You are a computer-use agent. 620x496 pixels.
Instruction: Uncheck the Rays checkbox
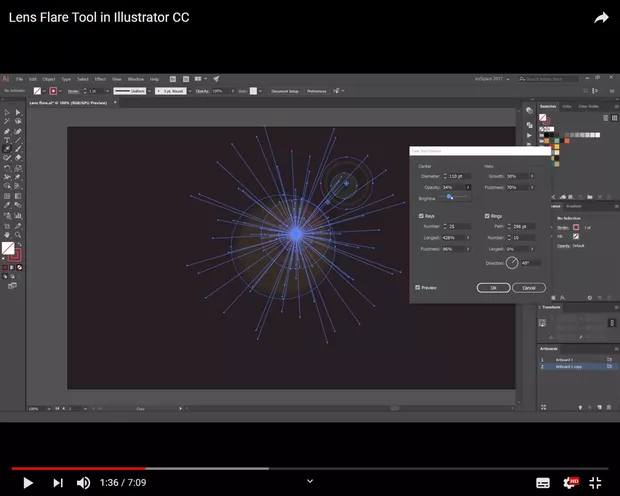click(x=422, y=216)
